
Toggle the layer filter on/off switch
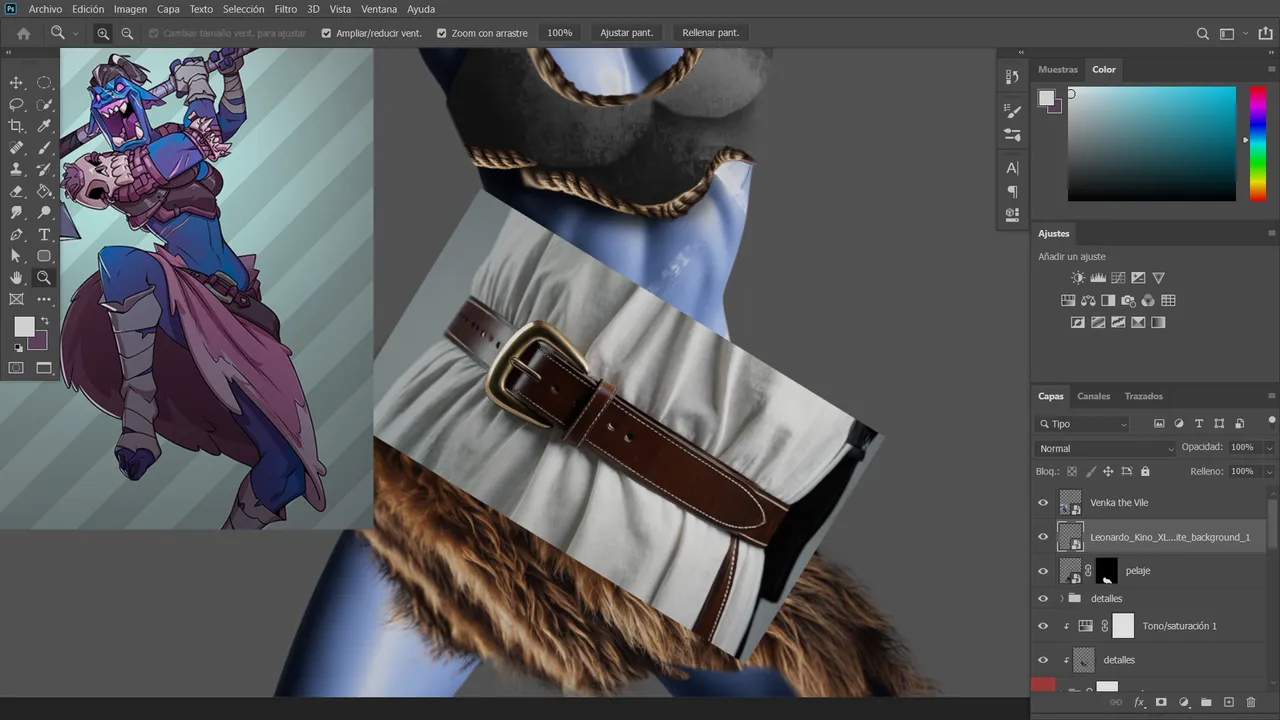pyautogui.click(x=1271, y=422)
